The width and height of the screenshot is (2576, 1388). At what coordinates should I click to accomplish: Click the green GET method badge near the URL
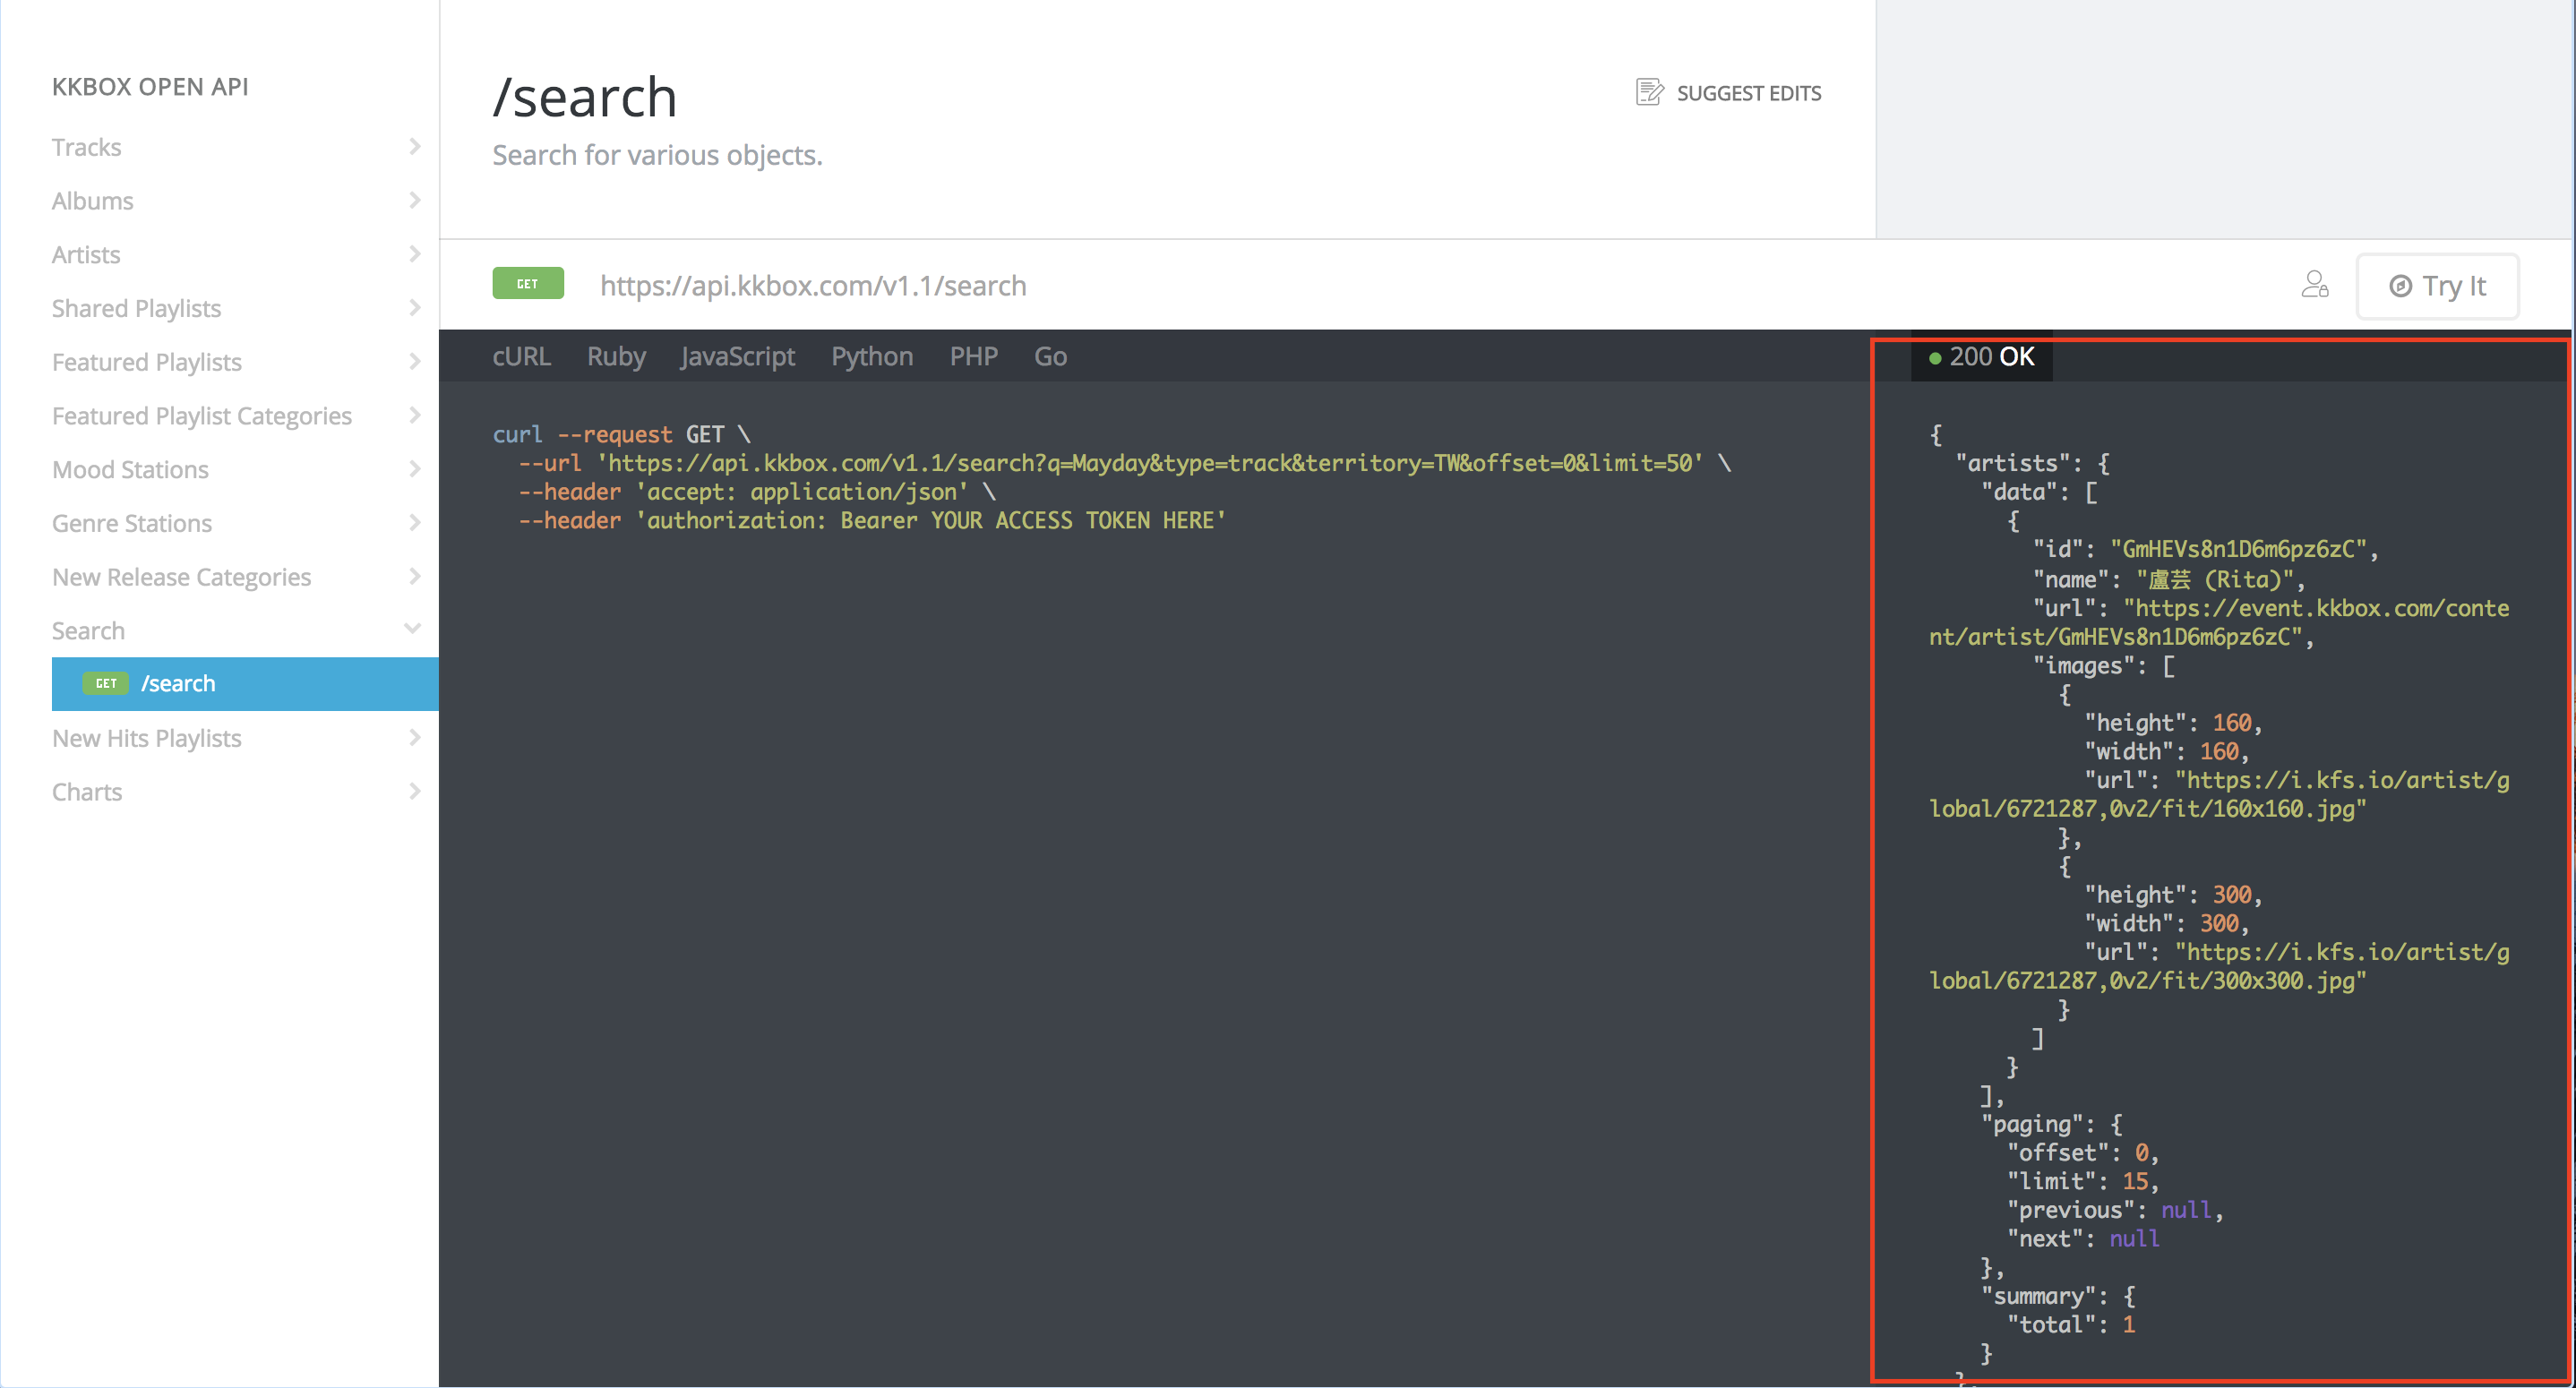pyautogui.click(x=528, y=284)
